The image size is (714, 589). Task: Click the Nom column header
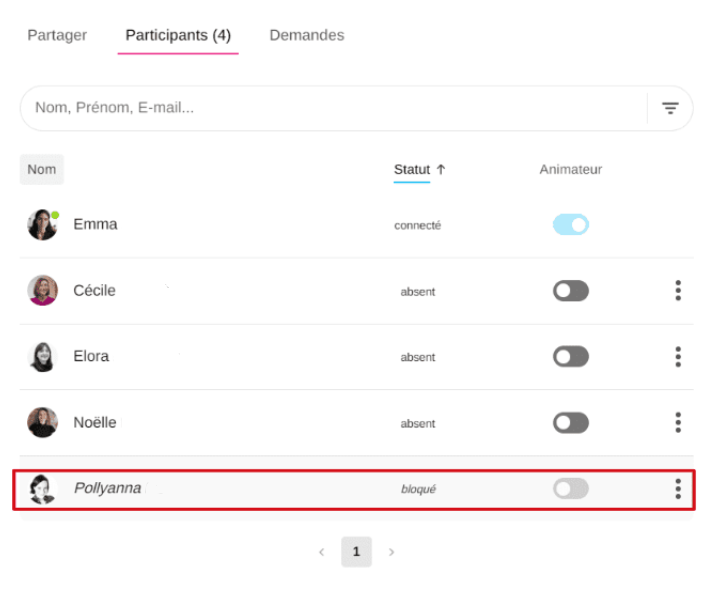[42, 170]
